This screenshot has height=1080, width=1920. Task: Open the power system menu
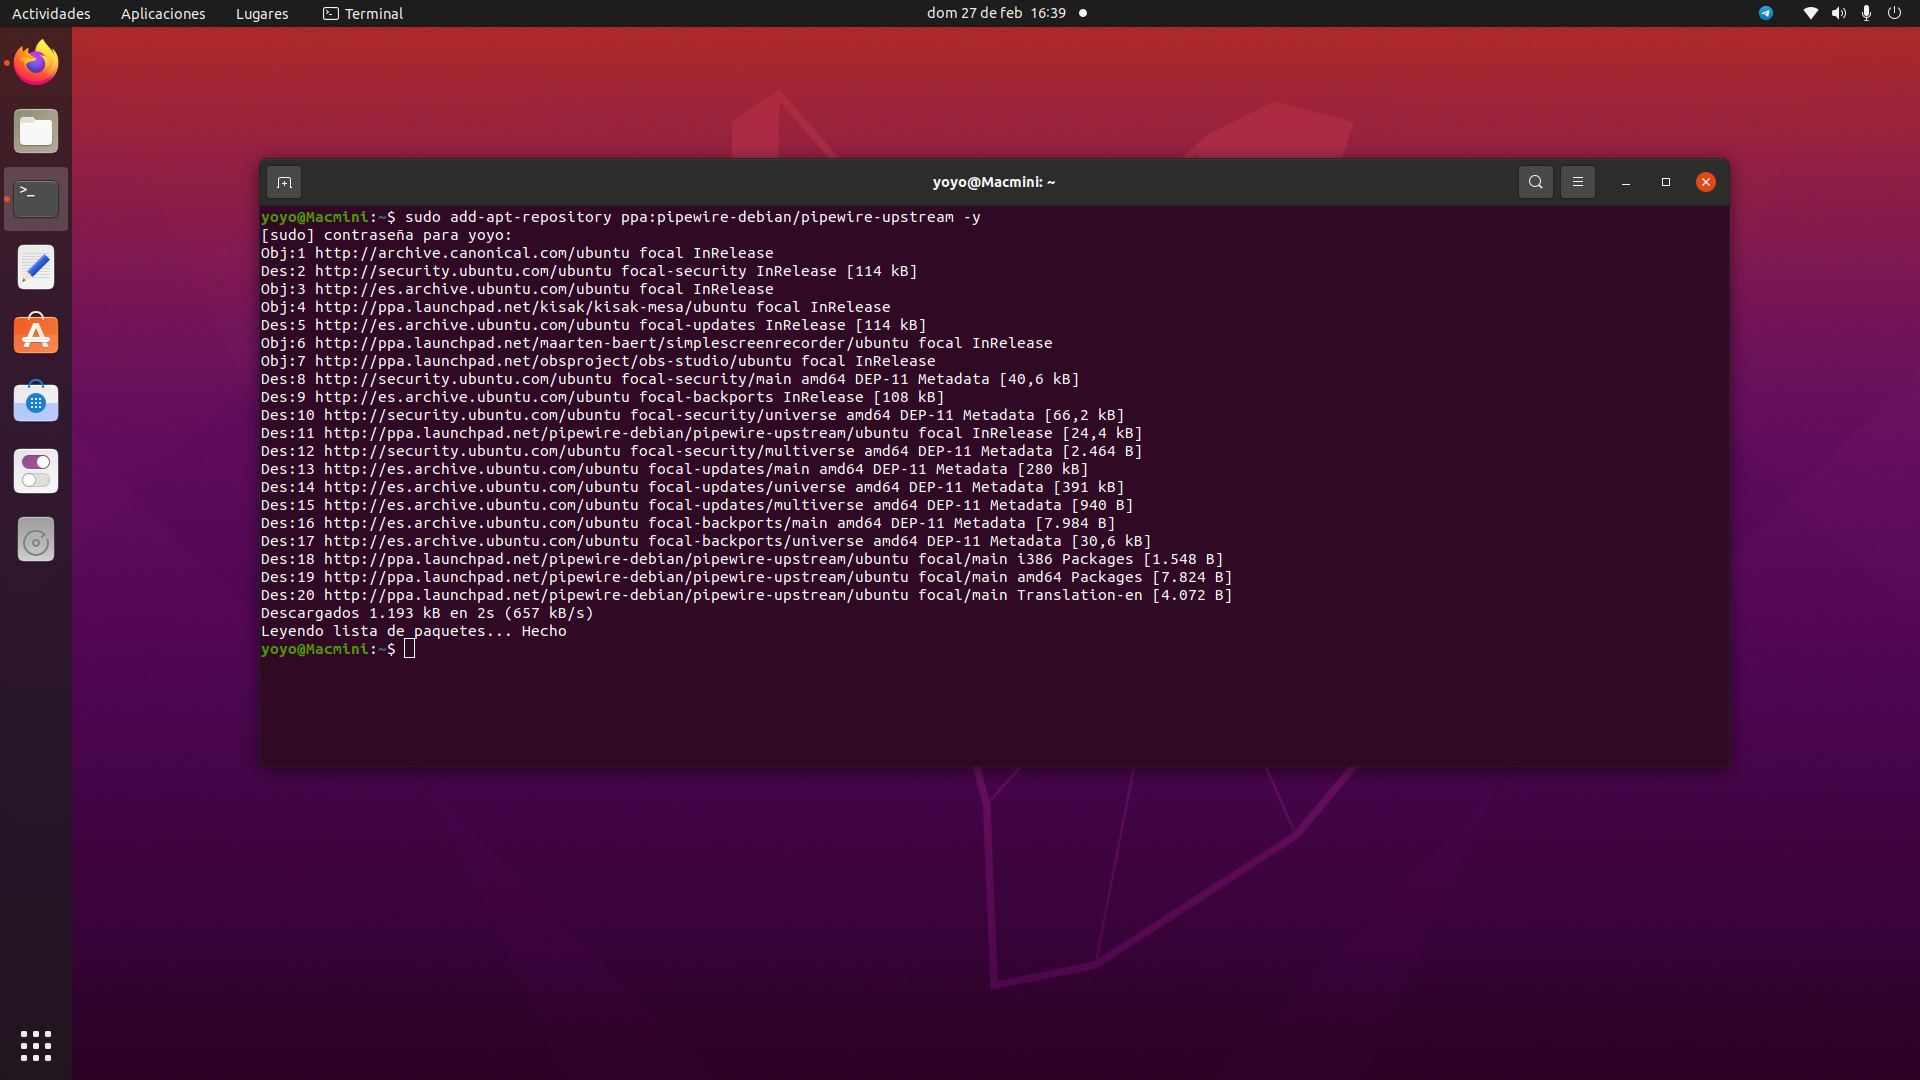(x=1894, y=13)
